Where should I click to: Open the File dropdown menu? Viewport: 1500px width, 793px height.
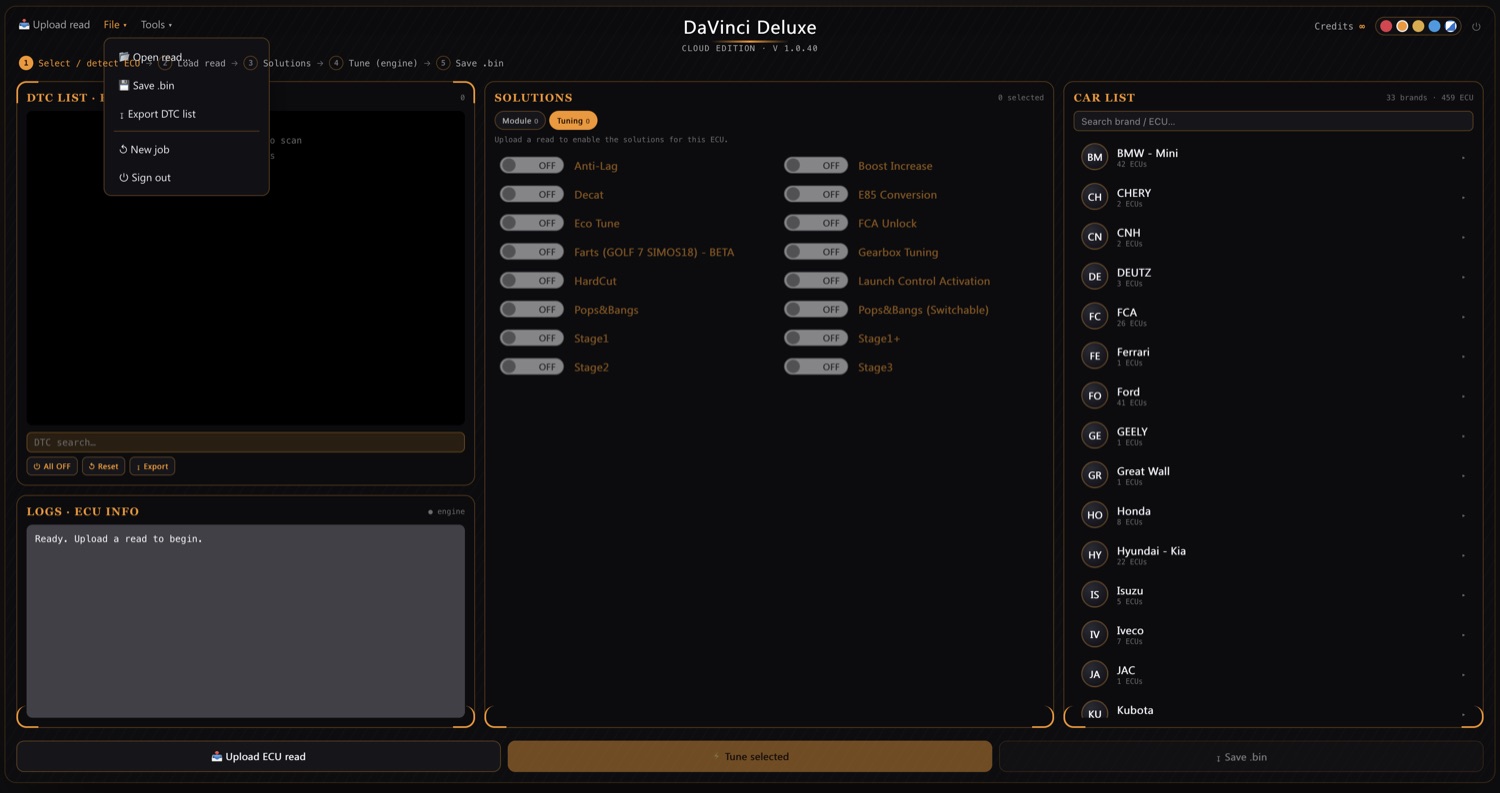pyautogui.click(x=115, y=25)
